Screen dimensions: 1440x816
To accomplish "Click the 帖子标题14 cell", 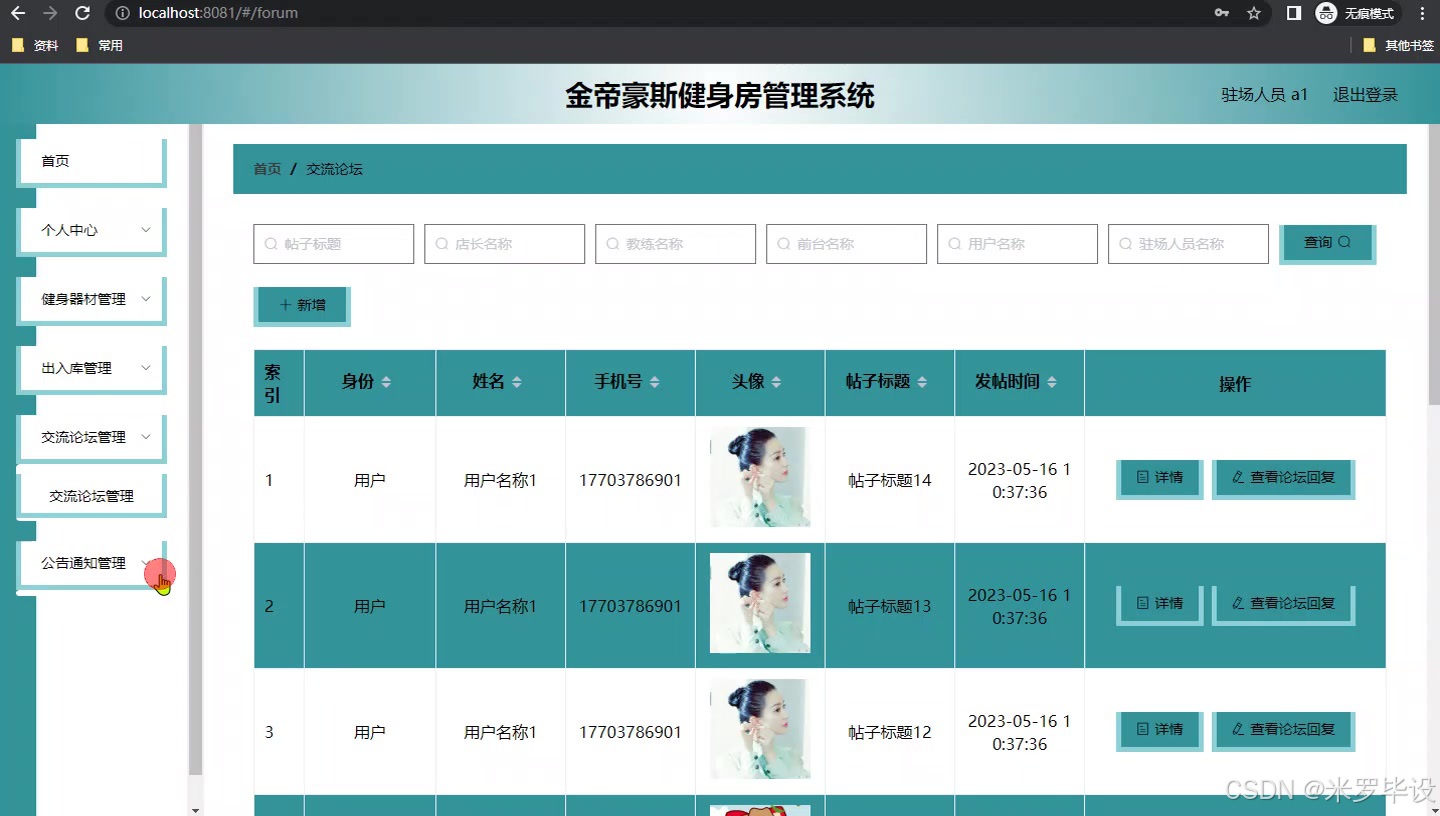I will pos(890,480).
